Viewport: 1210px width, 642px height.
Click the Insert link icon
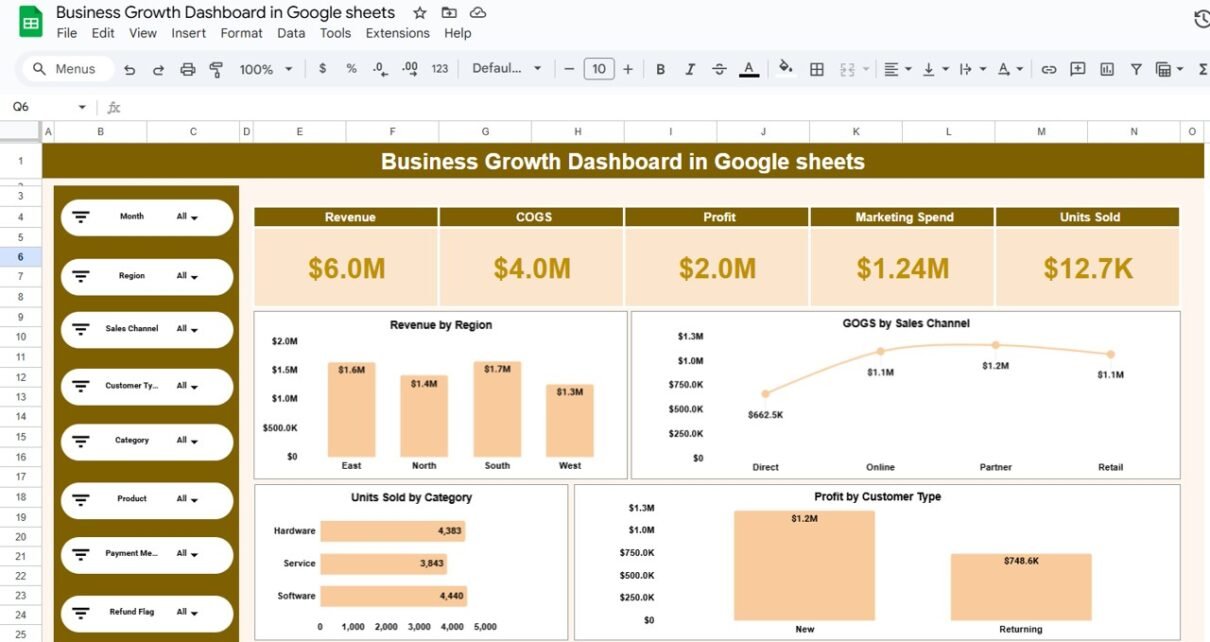(x=1048, y=69)
